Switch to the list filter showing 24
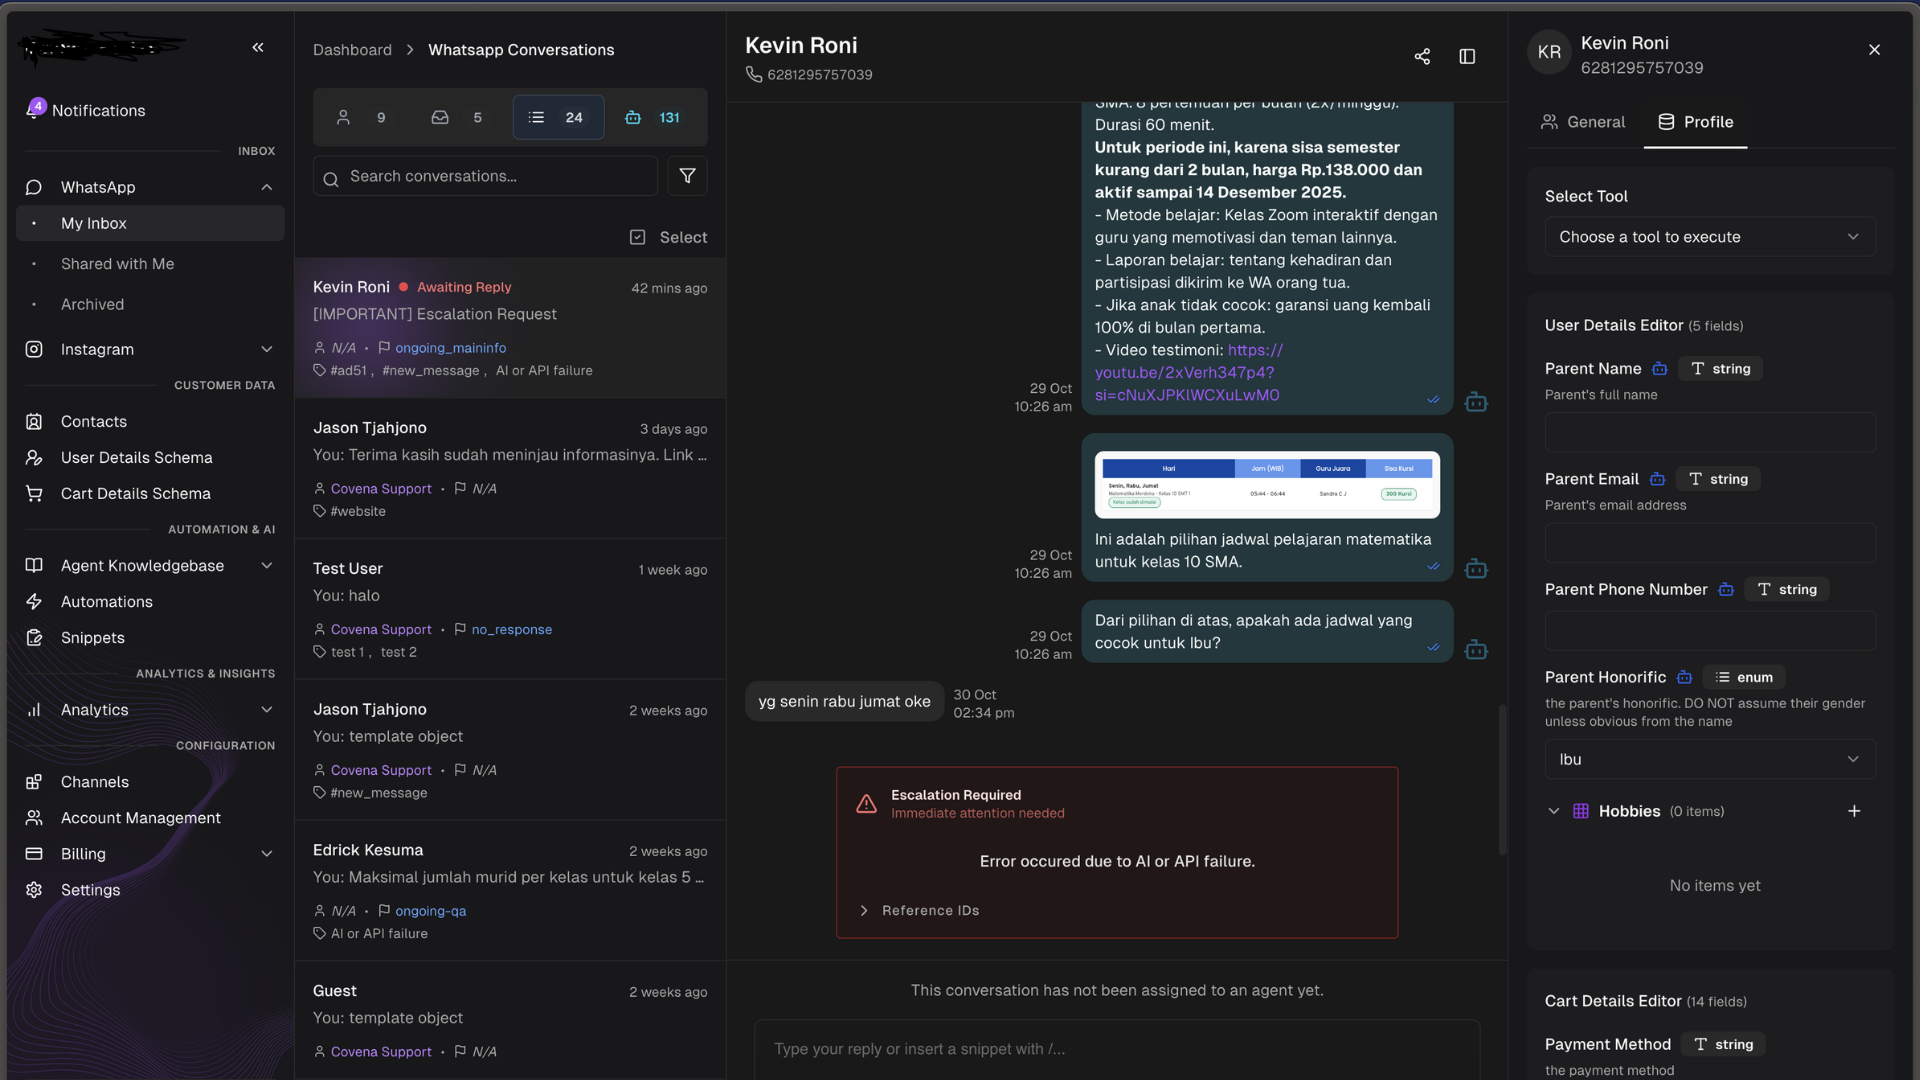The width and height of the screenshot is (1920, 1080). (557, 117)
